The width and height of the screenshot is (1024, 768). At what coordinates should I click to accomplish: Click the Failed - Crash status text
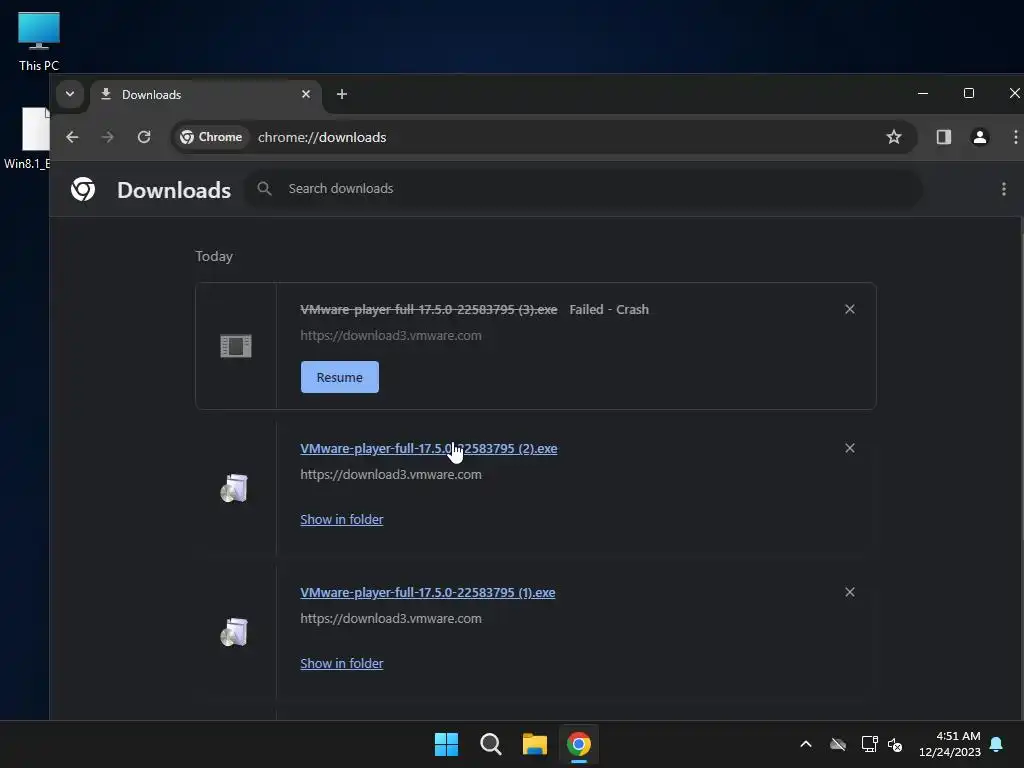click(609, 310)
